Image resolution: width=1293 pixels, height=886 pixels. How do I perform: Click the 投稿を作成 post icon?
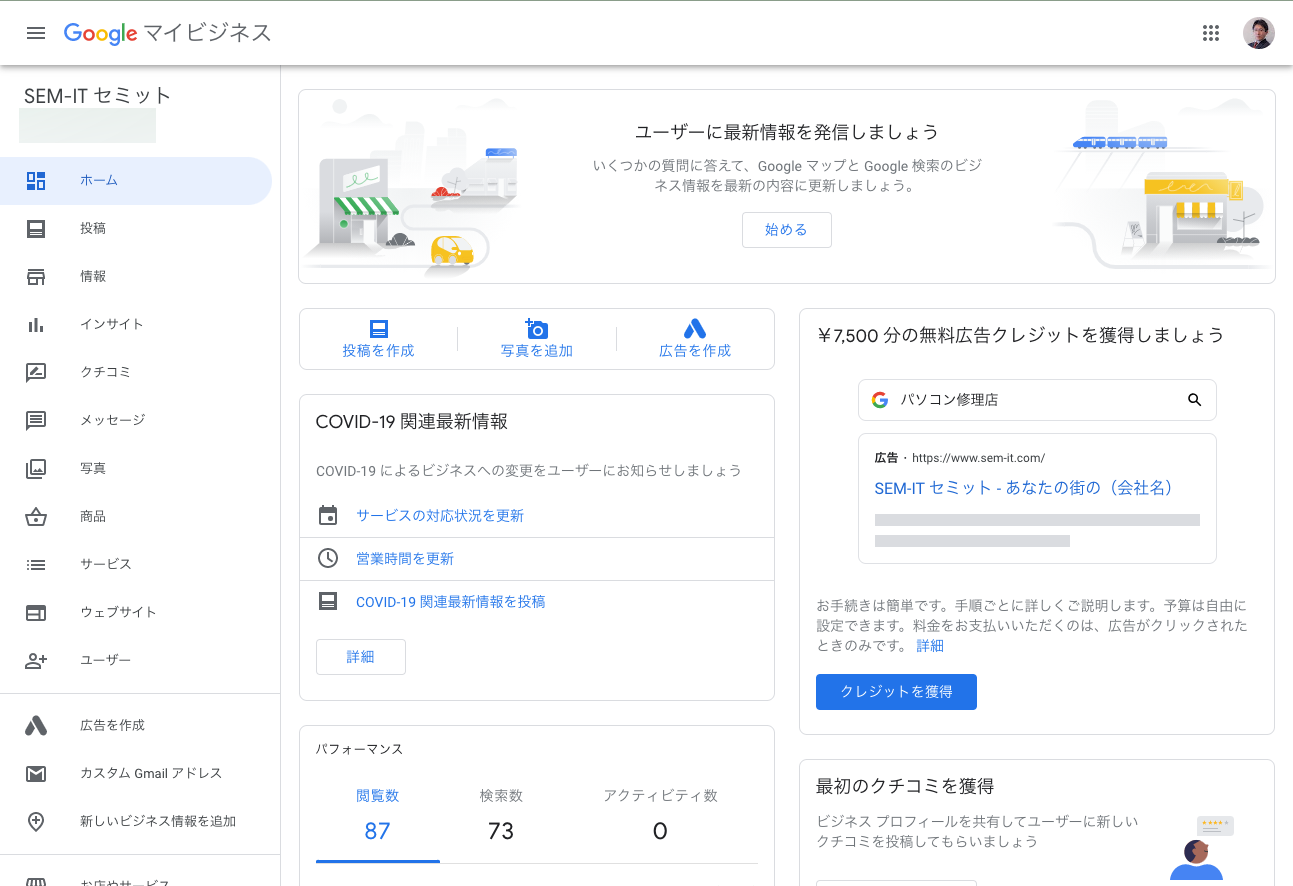point(378,329)
